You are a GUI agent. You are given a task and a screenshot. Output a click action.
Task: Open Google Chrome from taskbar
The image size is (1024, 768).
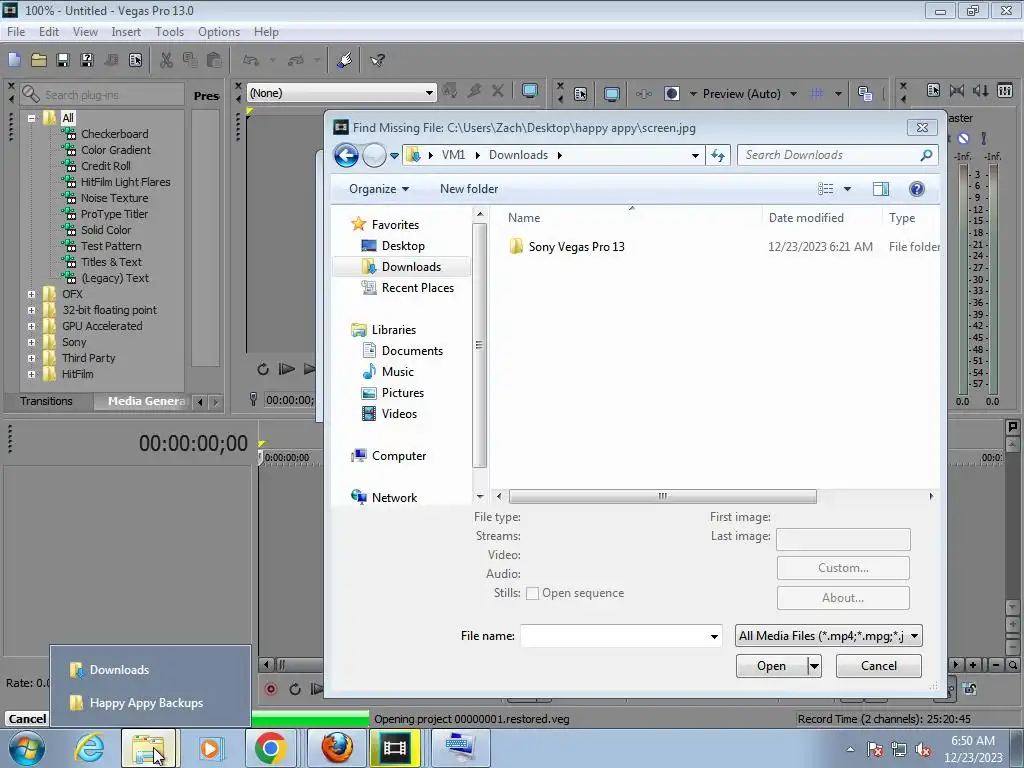tap(270, 748)
